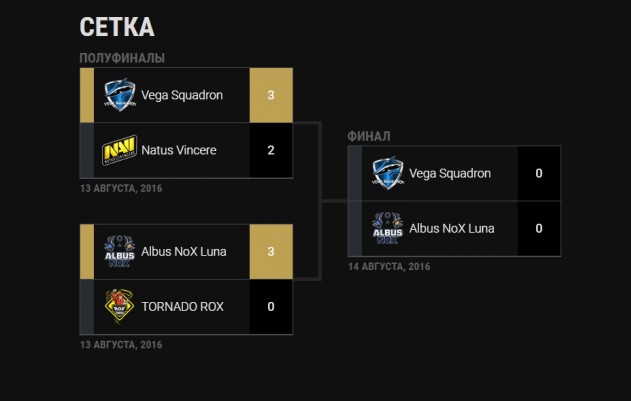Click Vega Squadron logo in the final
The height and width of the screenshot is (401, 631).
(x=388, y=173)
